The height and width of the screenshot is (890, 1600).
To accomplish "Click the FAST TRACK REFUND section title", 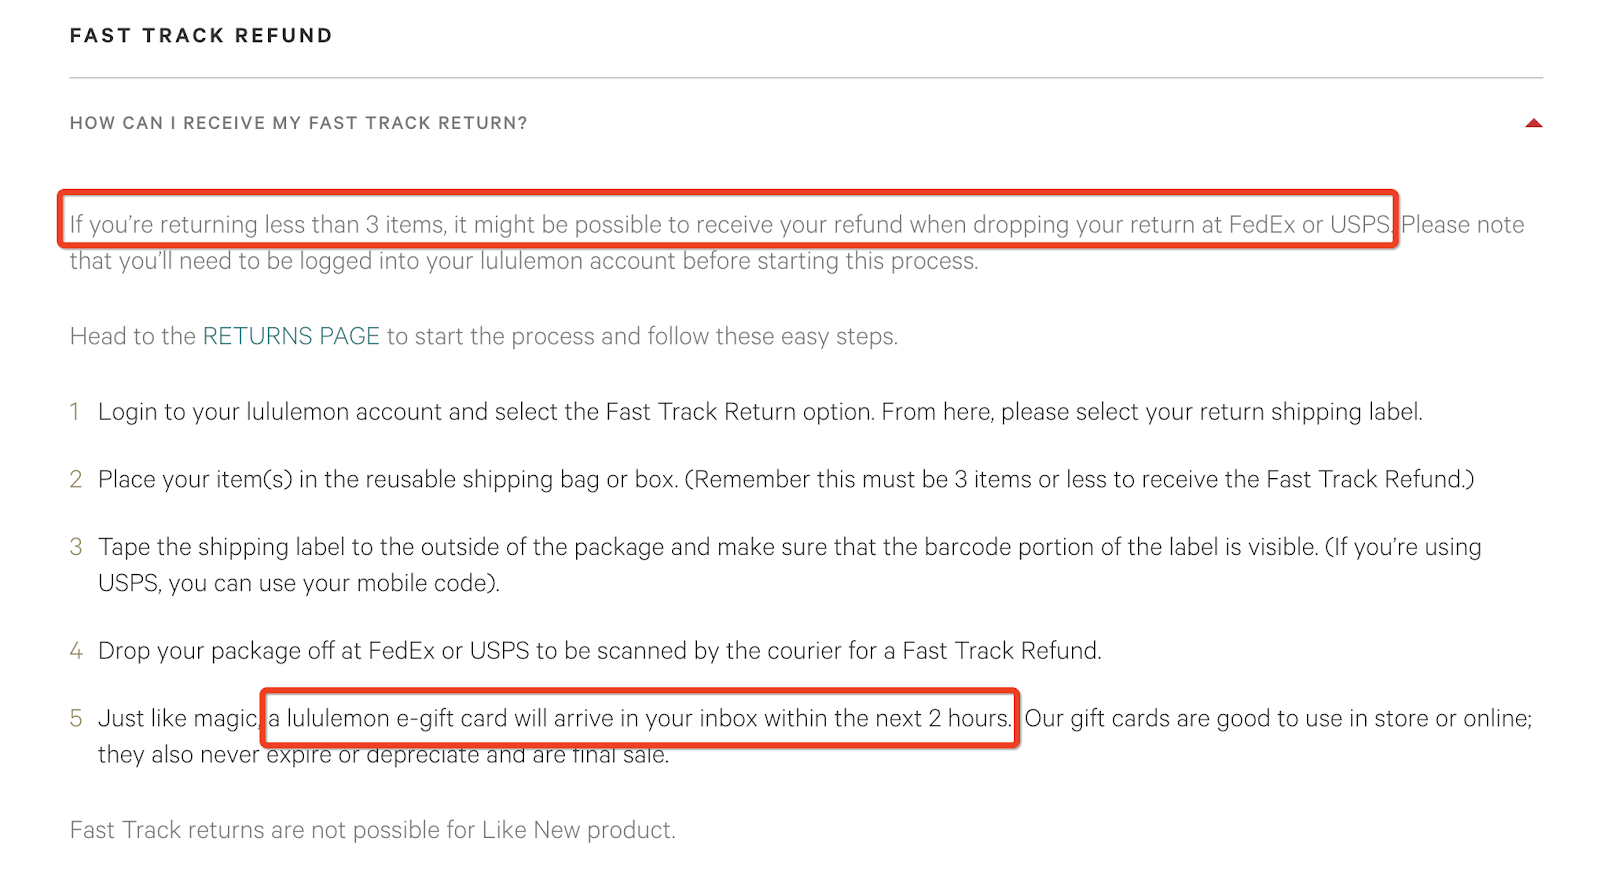I will point(200,35).
